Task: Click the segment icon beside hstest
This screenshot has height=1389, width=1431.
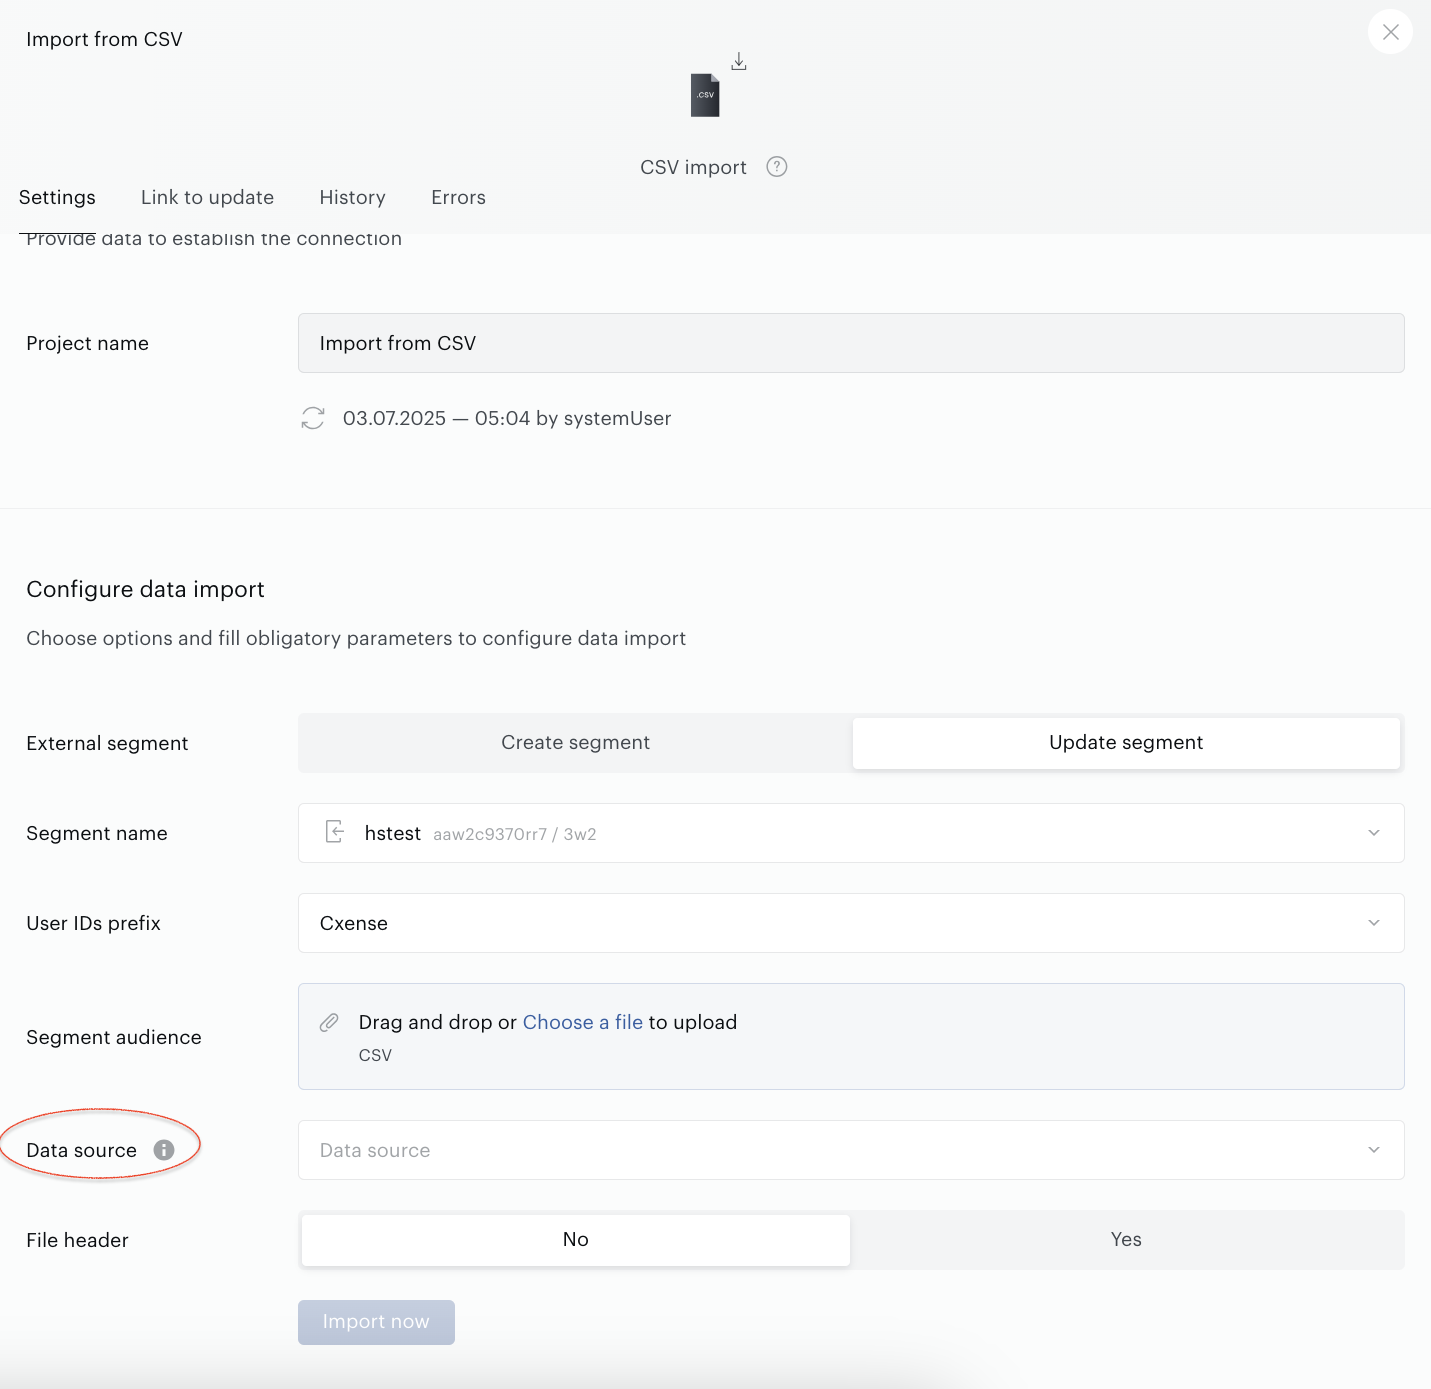Action: click(335, 832)
